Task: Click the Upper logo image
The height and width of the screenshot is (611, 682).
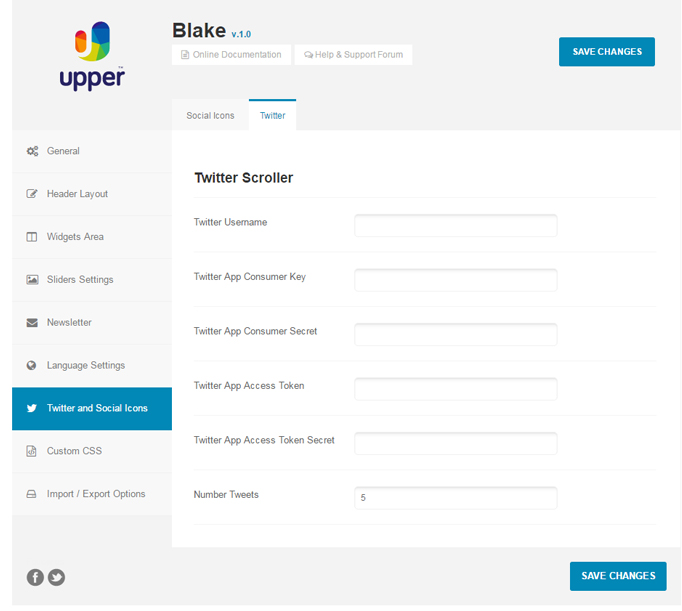Action: 92,56
